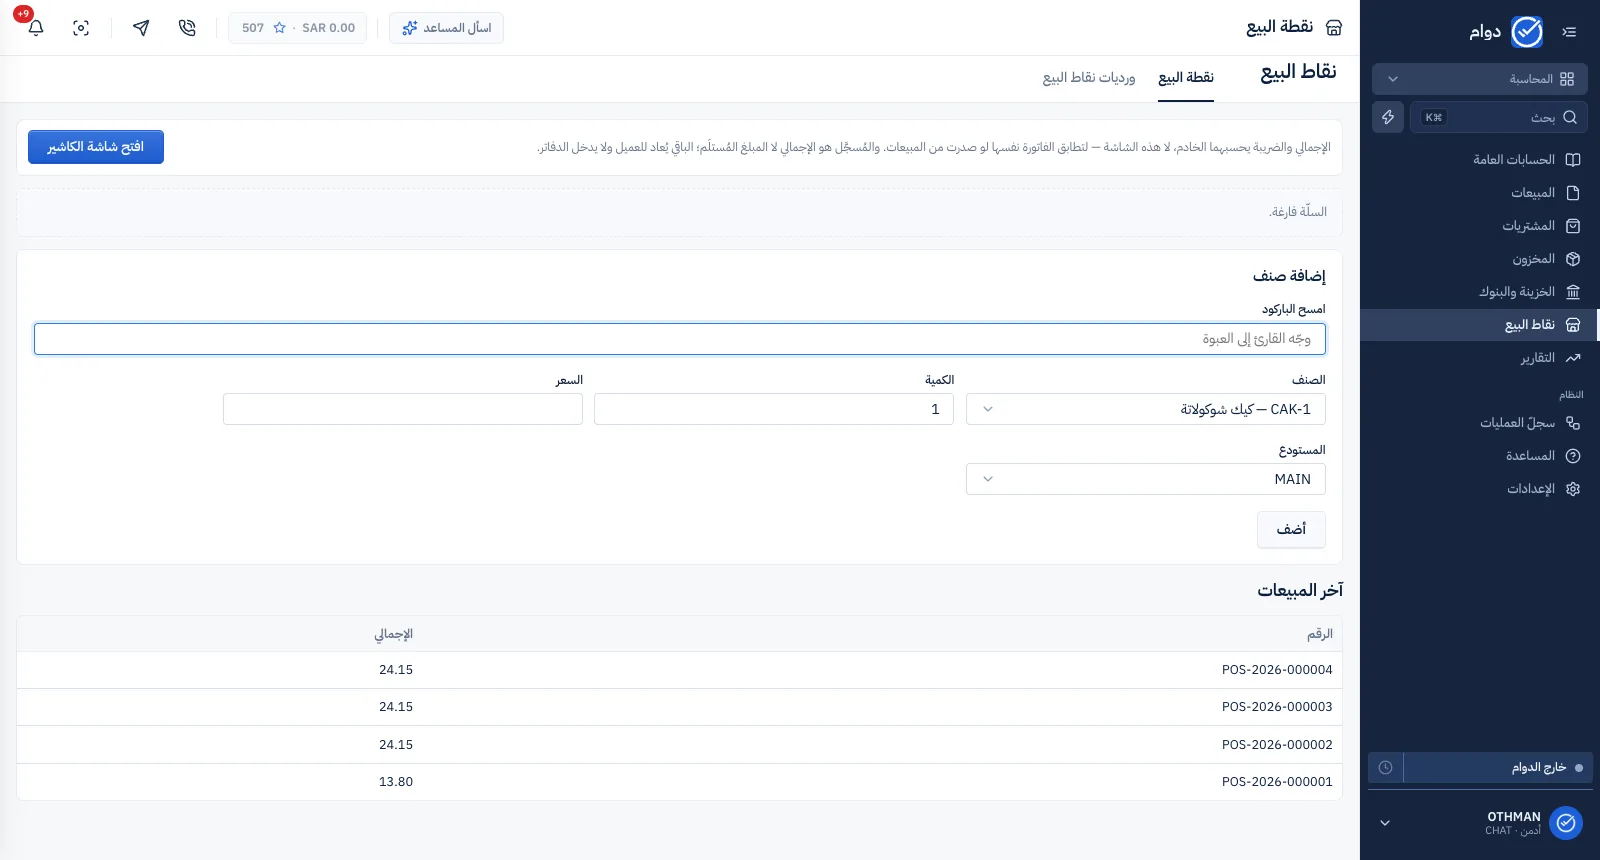Click sale POS-2026-000004
1600x860 pixels.
(1277, 670)
